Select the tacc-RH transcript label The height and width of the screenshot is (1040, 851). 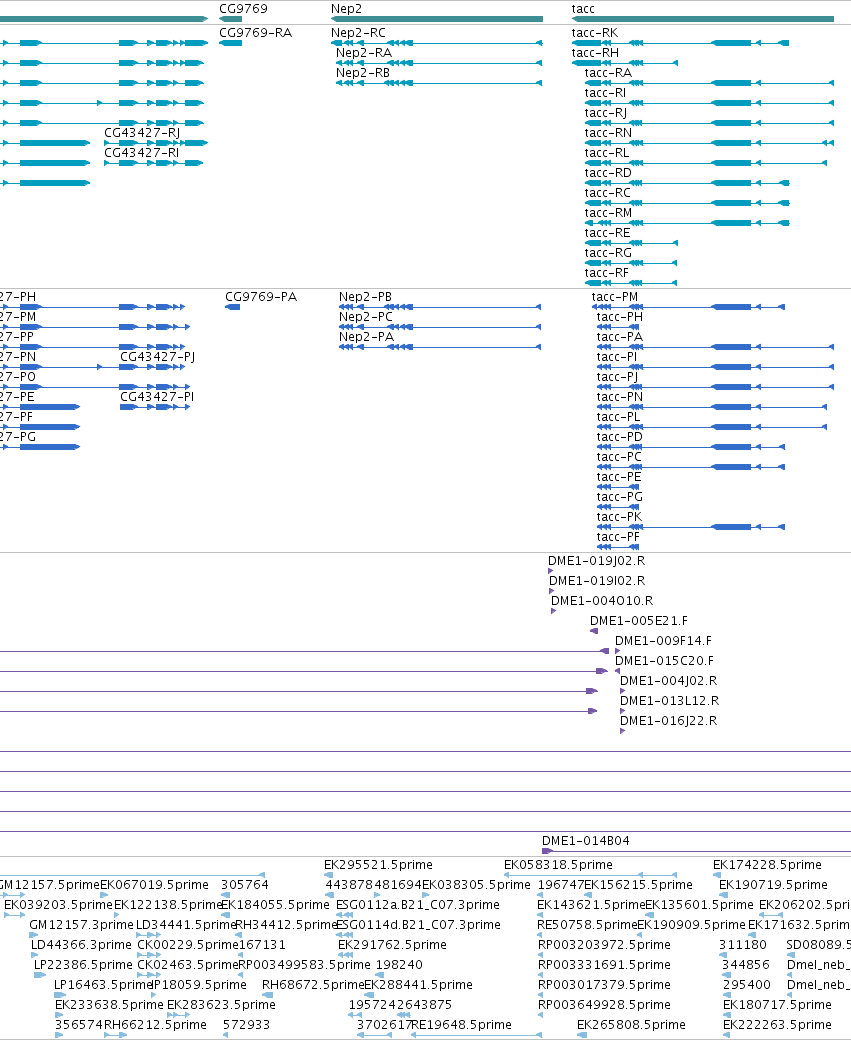pyautogui.click(x=595, y=52)
